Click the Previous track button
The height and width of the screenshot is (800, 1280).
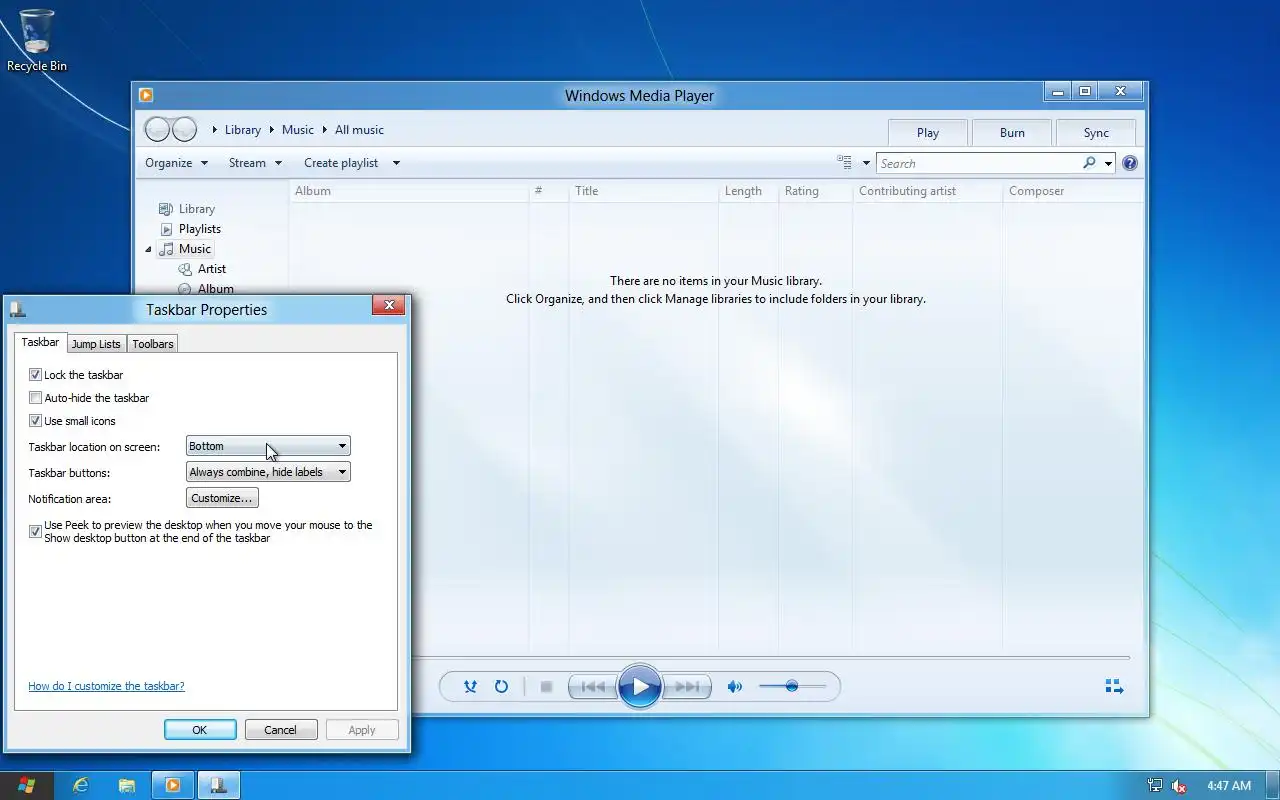click(592, 687)
